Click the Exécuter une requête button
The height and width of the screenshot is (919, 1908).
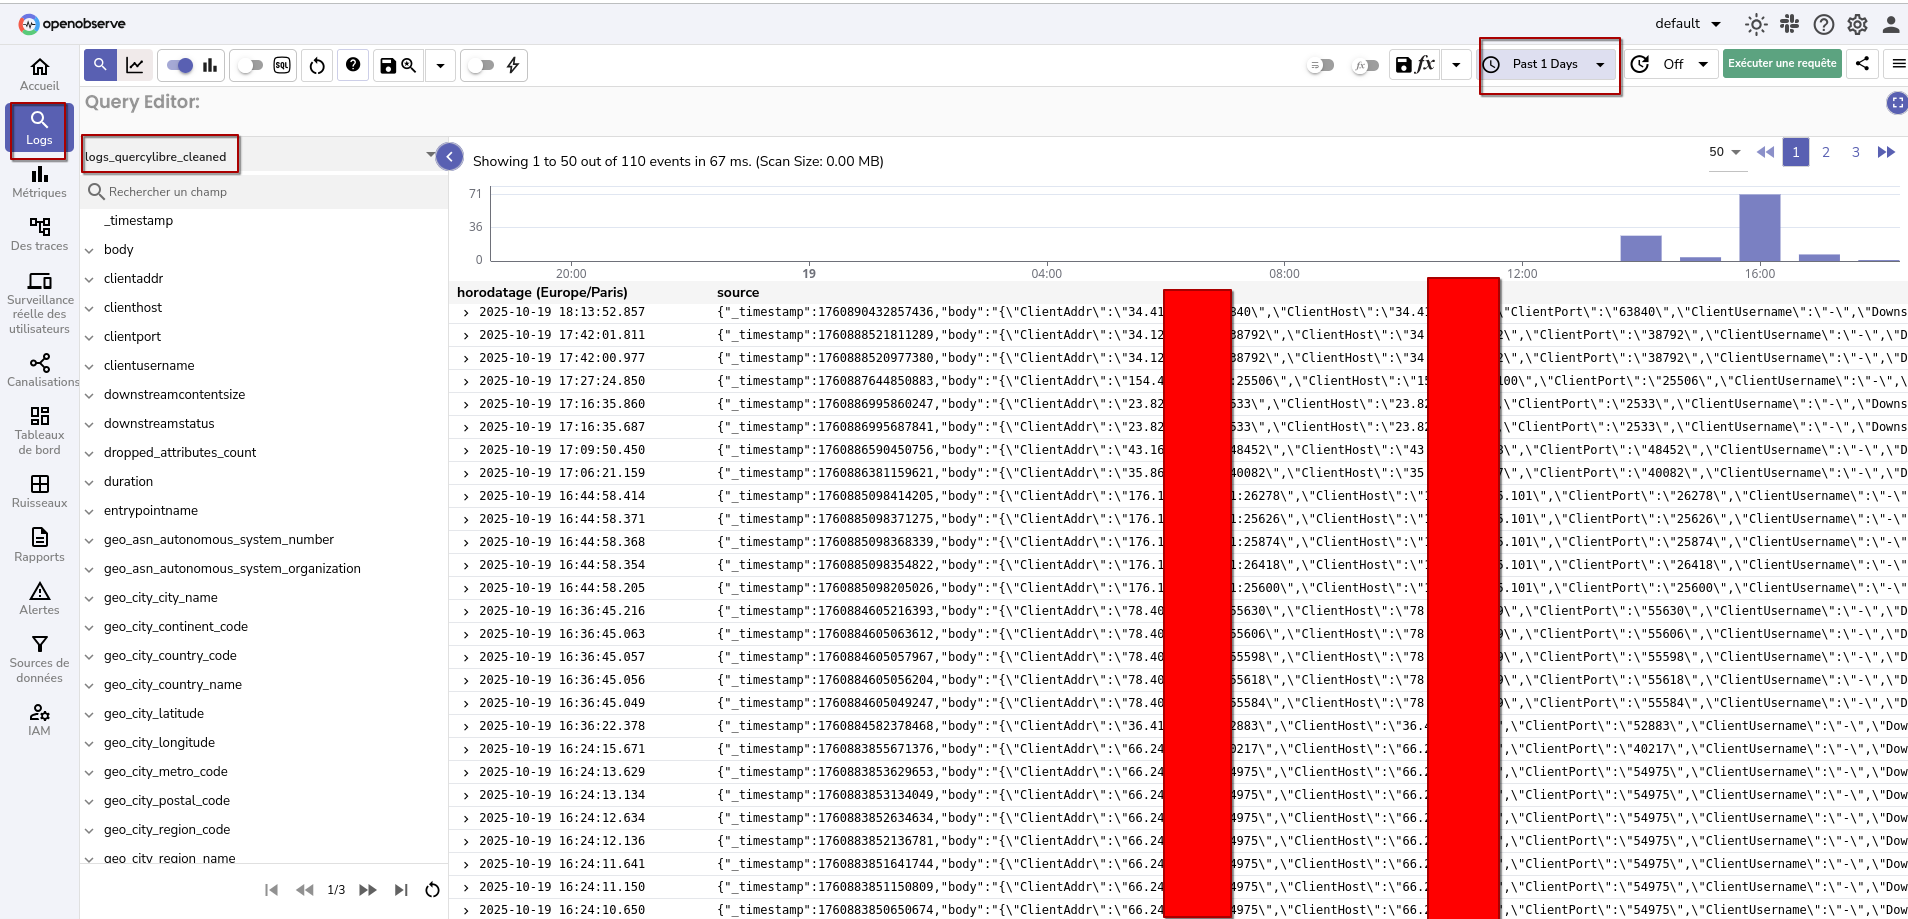(x=1782, y=64)
